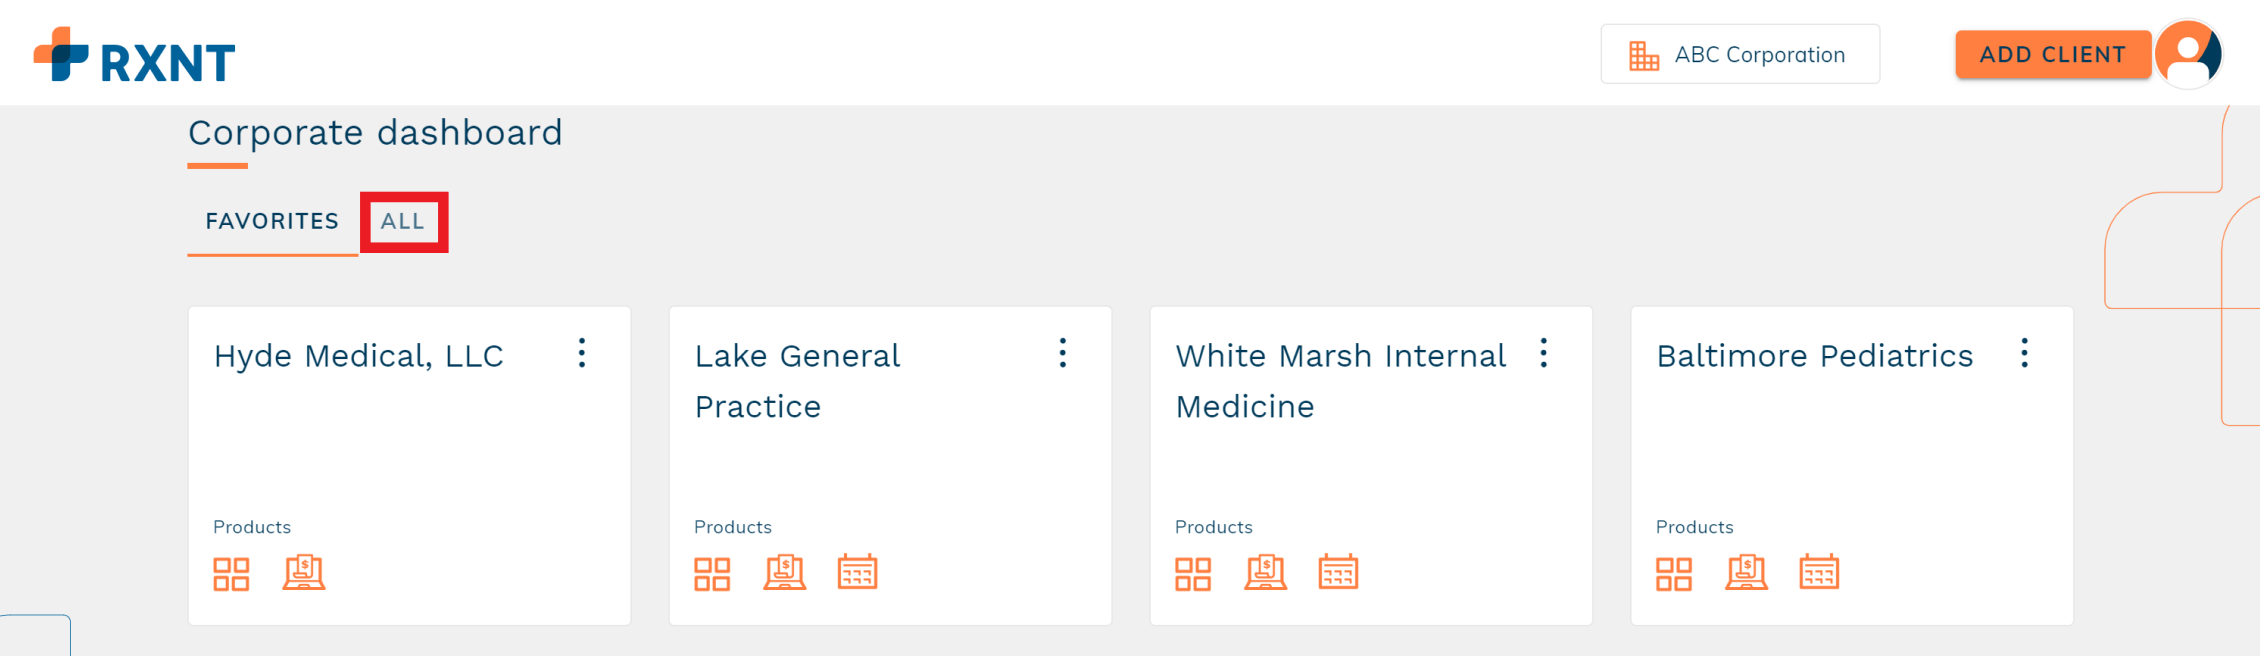The height and width of the screenshot is (656, 2260).
Task: Click the ADD CLIENT button
Action: coord(2053,54)
